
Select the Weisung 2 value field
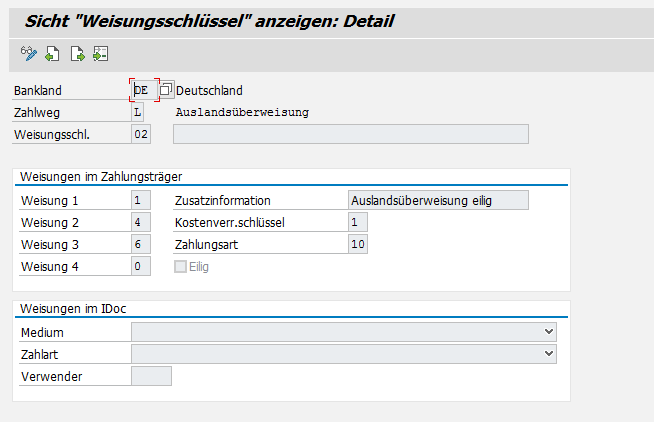click(141, 222)
